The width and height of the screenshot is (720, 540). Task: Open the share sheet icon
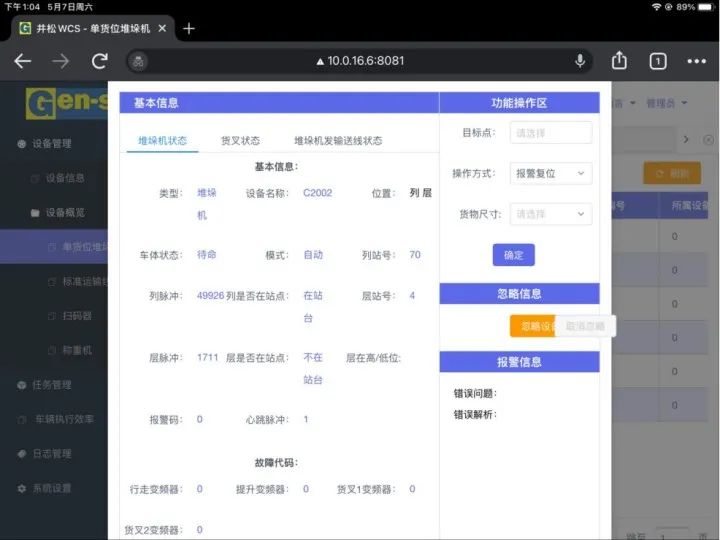(x=619, y=61)
